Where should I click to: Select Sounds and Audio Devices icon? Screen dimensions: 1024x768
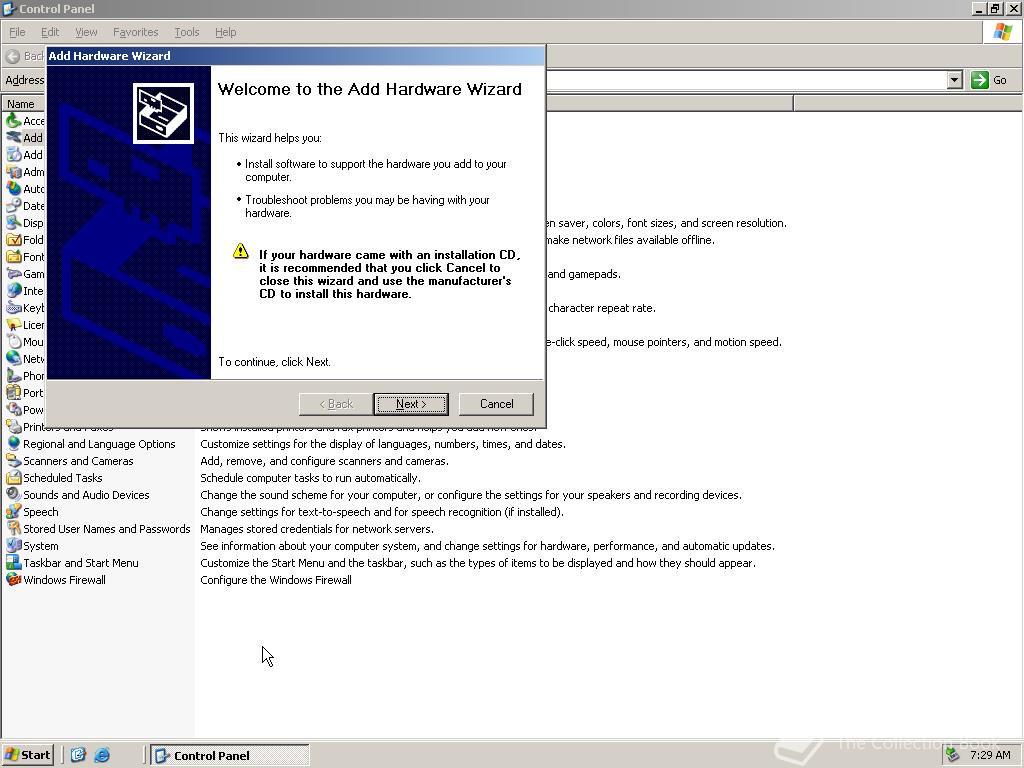14,494
